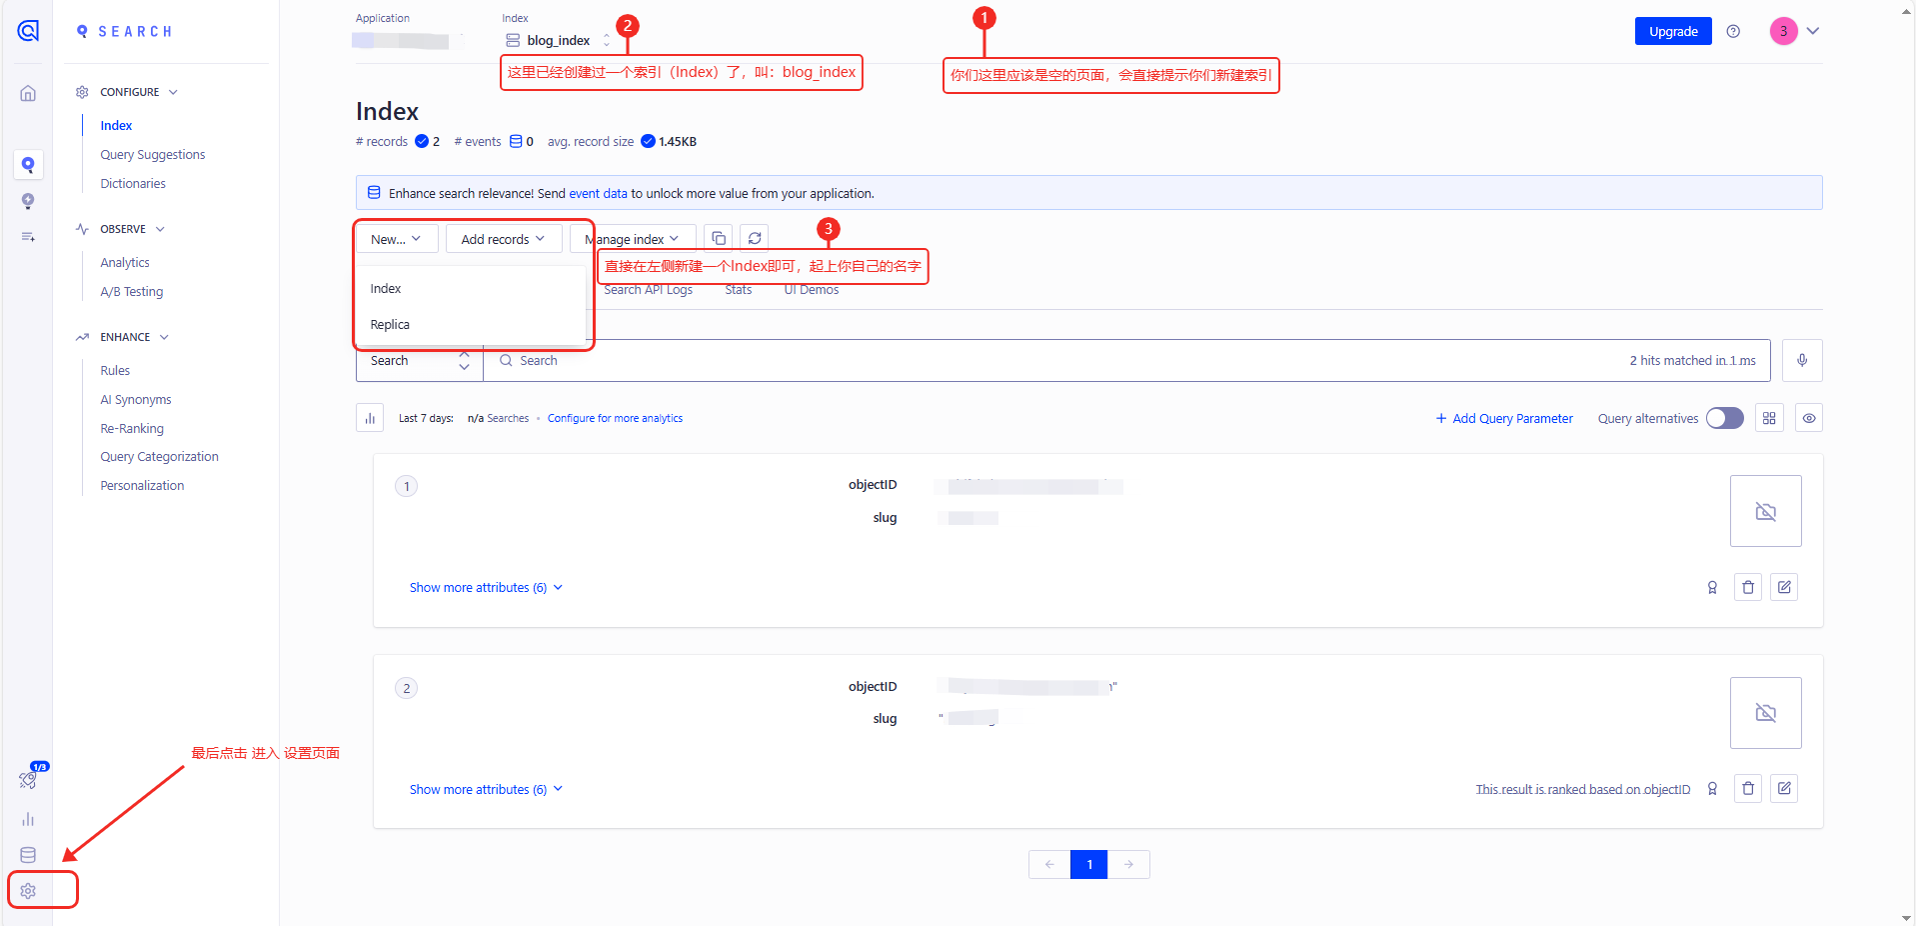Image resolution: width=1916 pixels, height=926 pixels.
Task: Open the help question mark icon
Action: pyautogui.click(x=1733, y=31)
